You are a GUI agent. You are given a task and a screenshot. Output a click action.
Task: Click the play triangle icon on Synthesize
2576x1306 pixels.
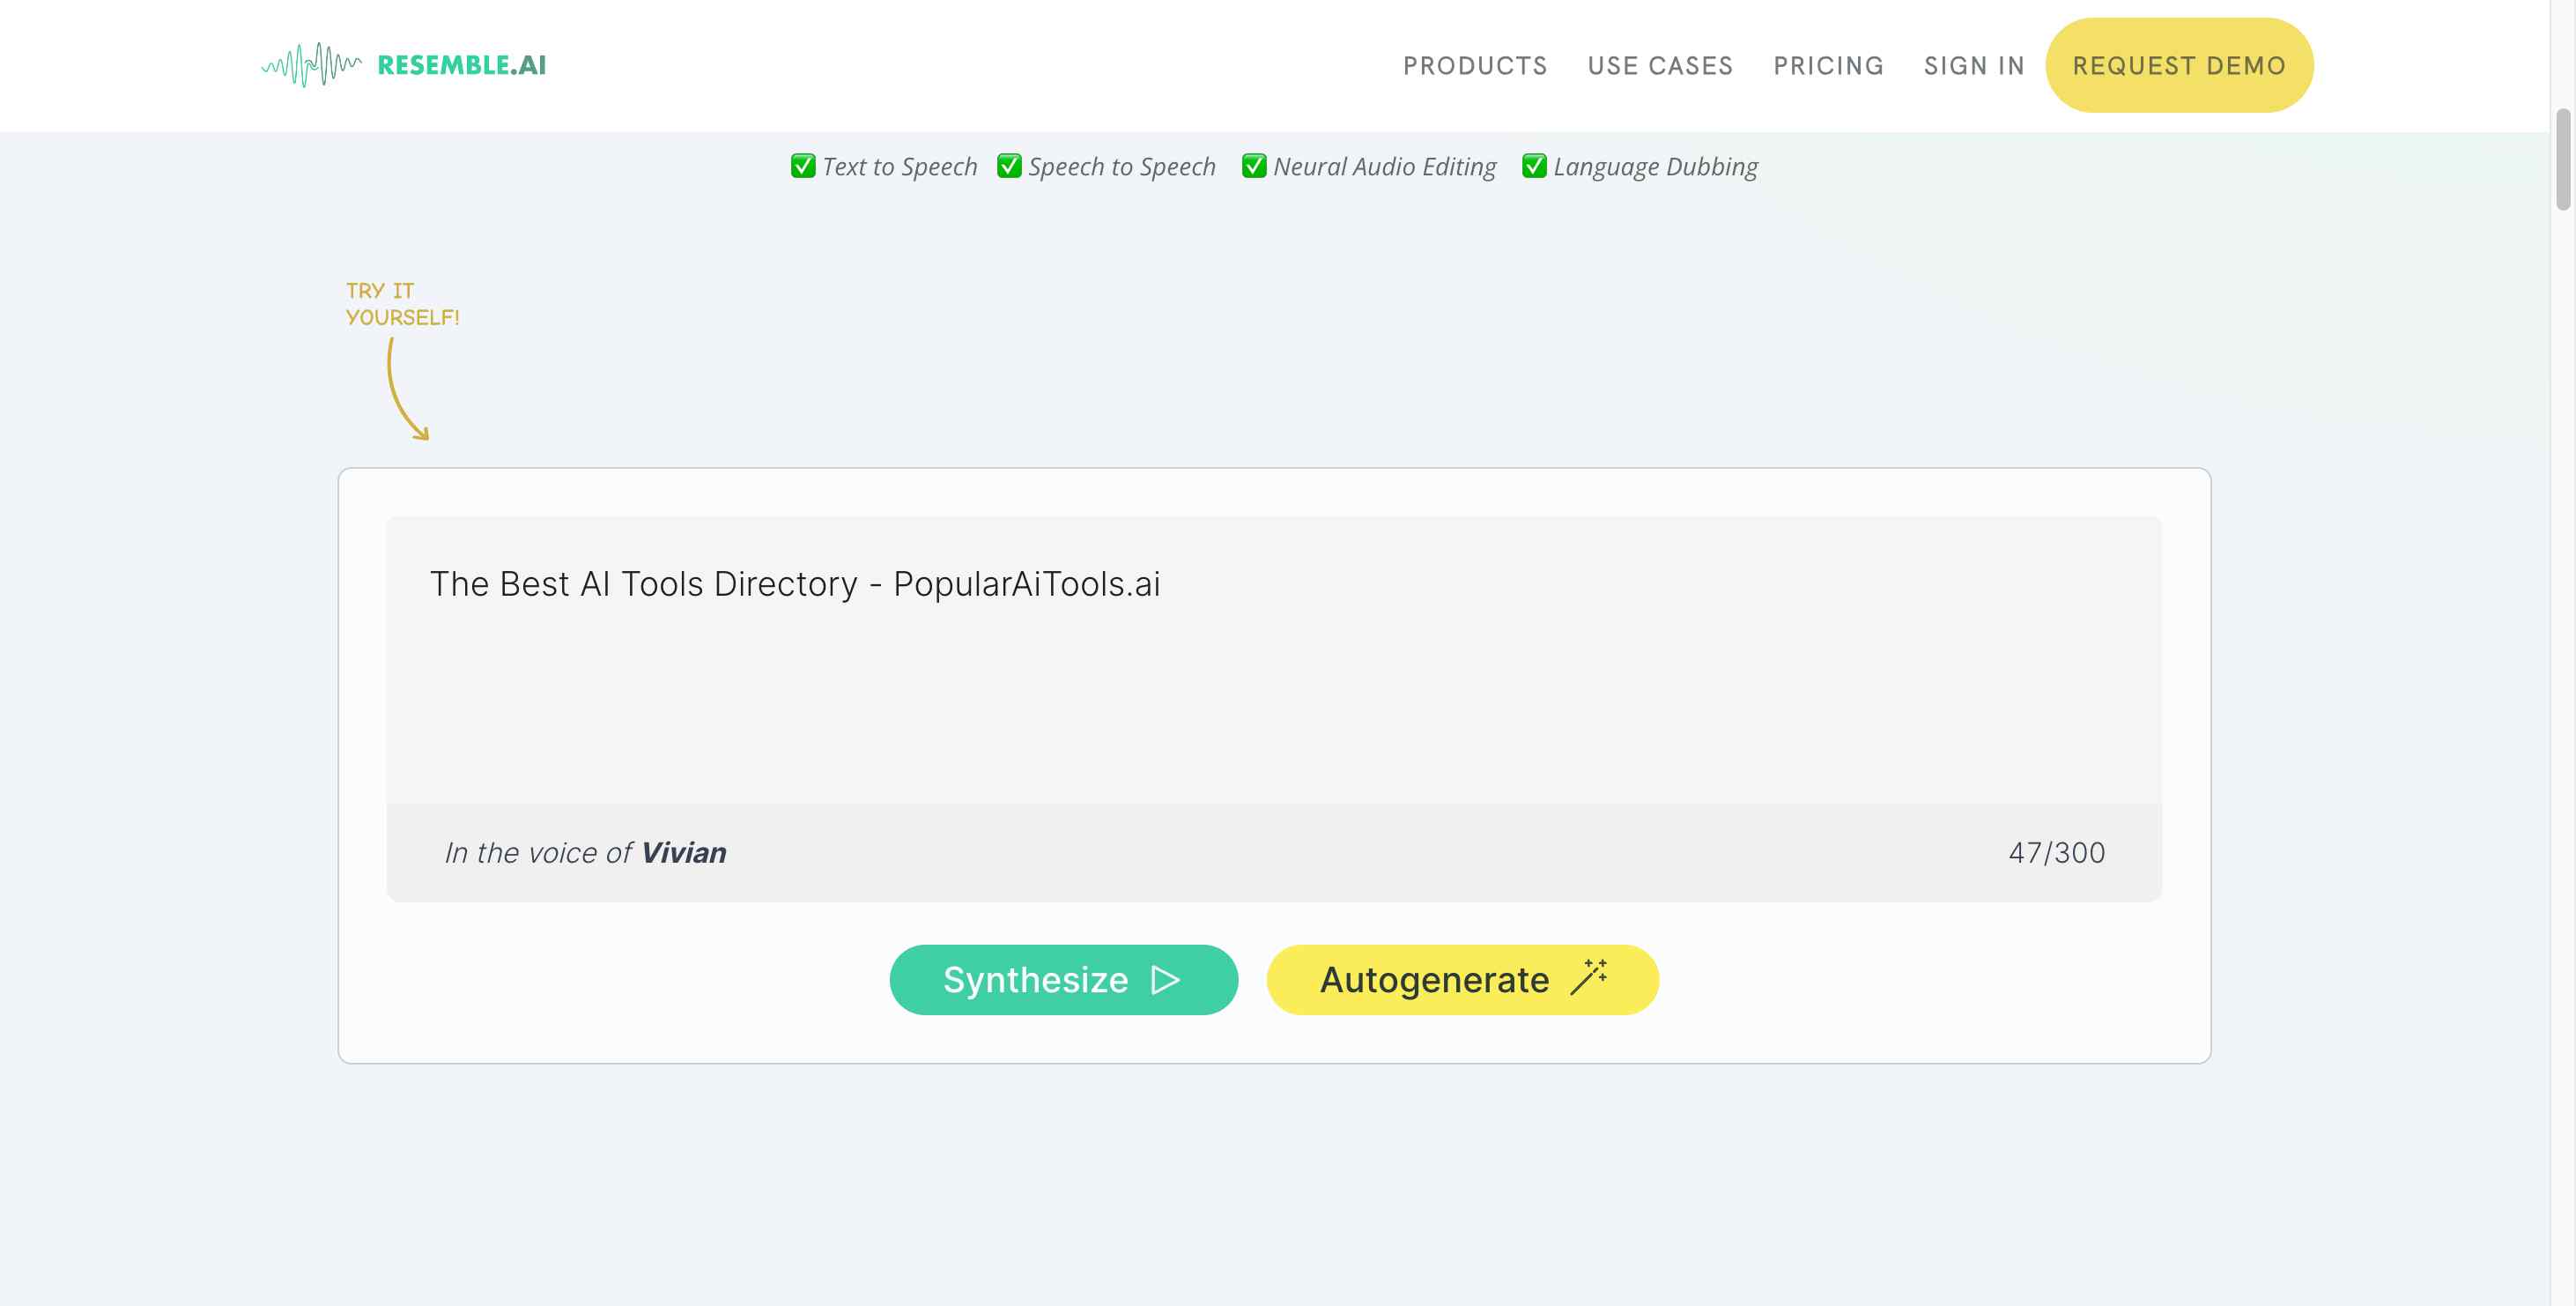(x=1166, y=980)
